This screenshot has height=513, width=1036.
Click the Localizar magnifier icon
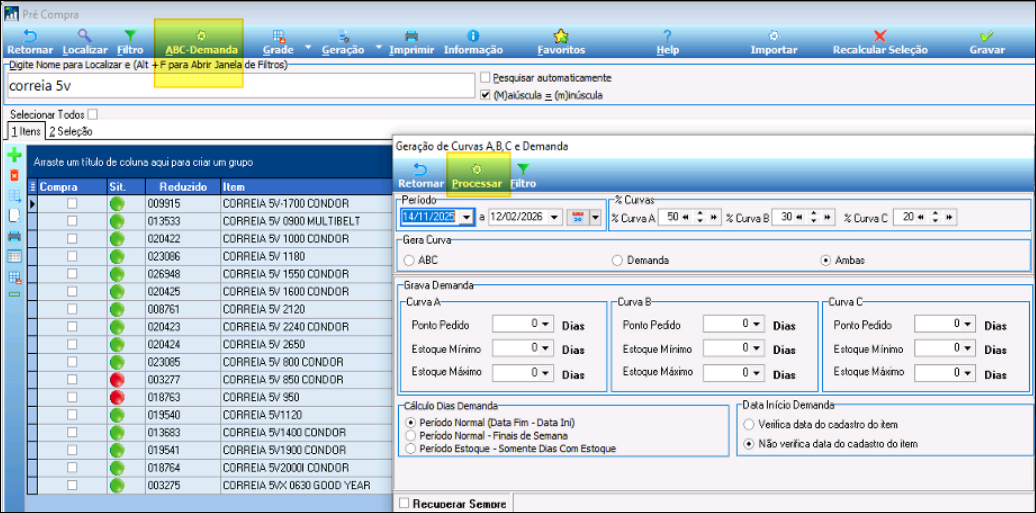click(x=84, y=36)
